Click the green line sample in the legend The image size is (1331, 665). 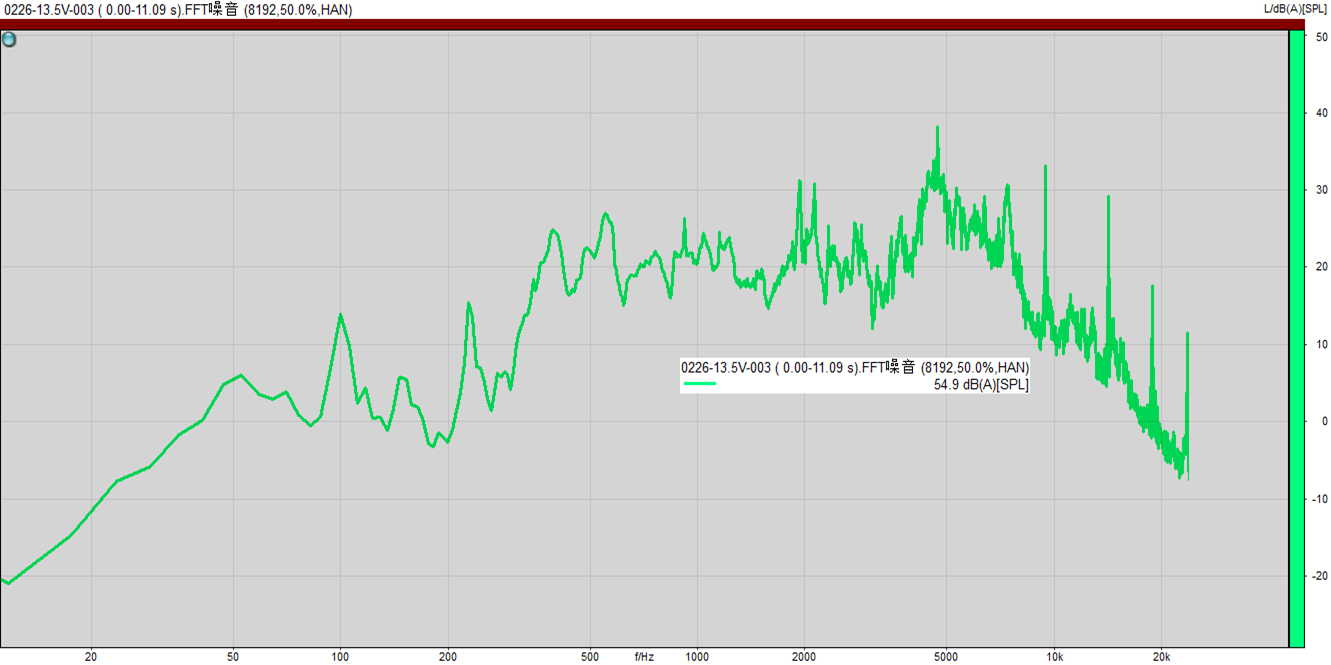700,383
